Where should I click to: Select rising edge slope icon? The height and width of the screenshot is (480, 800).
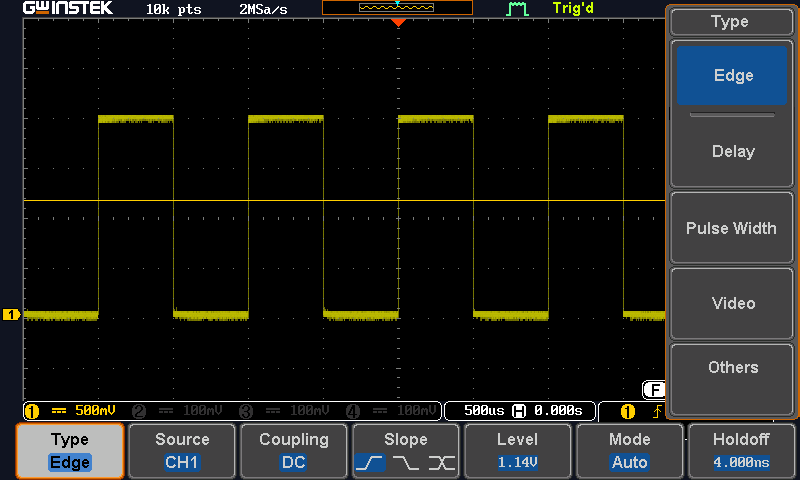point(370,463)
